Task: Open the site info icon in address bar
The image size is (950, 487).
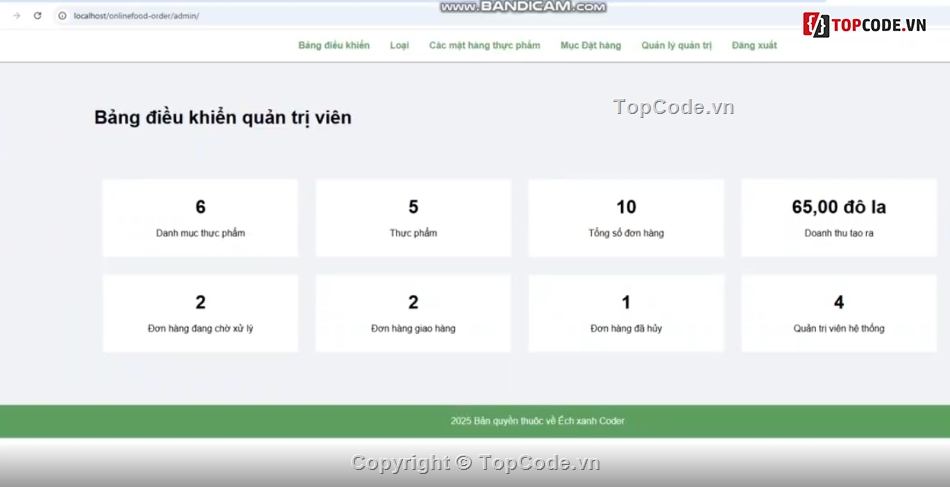Action: click(62, 16)
